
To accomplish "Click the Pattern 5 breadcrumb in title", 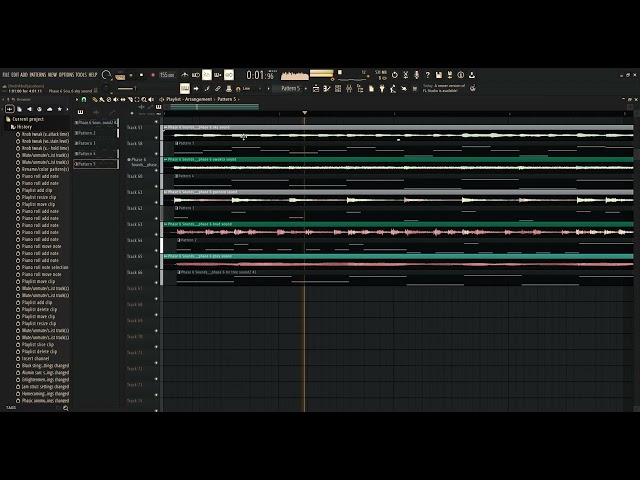I will tap(226, 99).
